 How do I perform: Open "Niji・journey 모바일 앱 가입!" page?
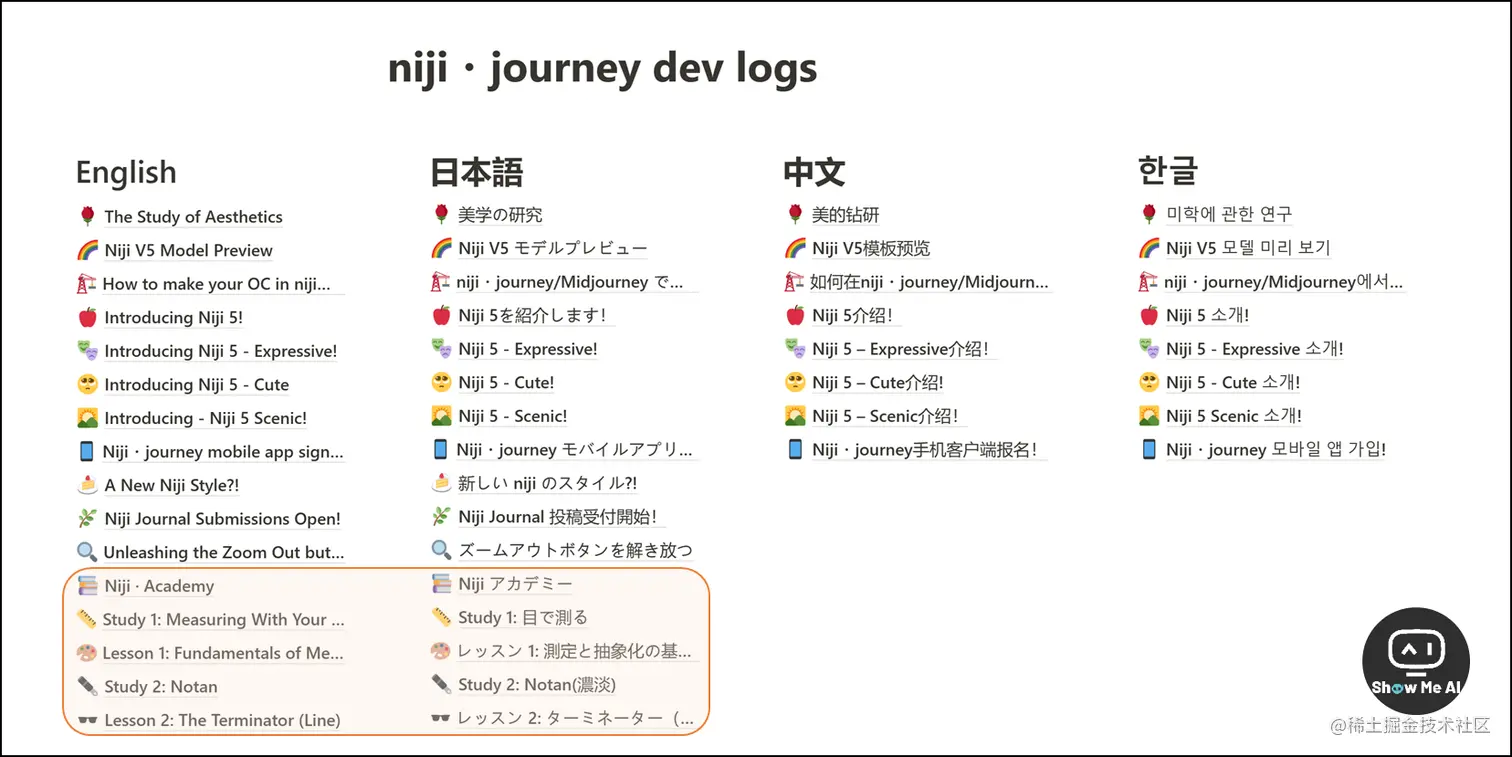coord(1276,449)
